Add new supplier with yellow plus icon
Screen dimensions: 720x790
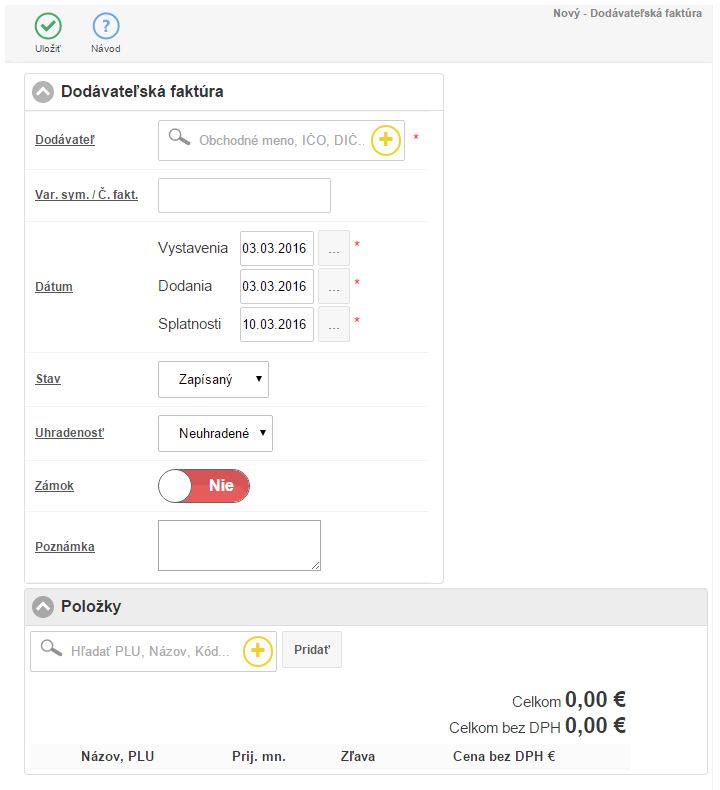tap(386, 141)
